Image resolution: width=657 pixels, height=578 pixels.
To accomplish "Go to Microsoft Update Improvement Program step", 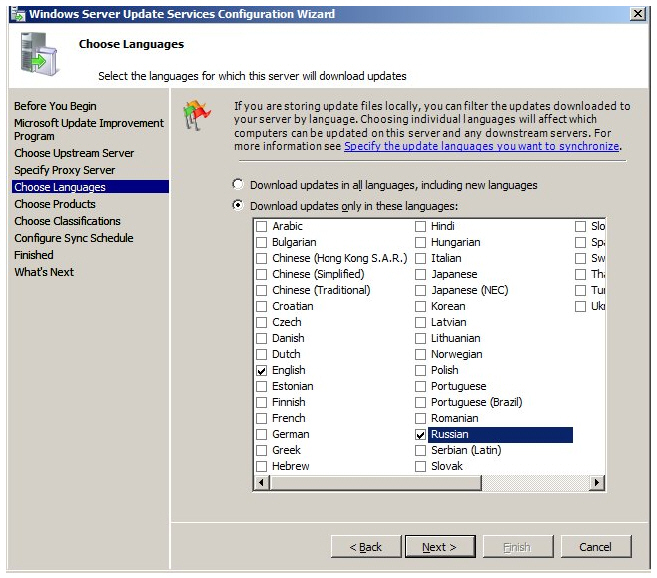I will [x=89, y=130].
